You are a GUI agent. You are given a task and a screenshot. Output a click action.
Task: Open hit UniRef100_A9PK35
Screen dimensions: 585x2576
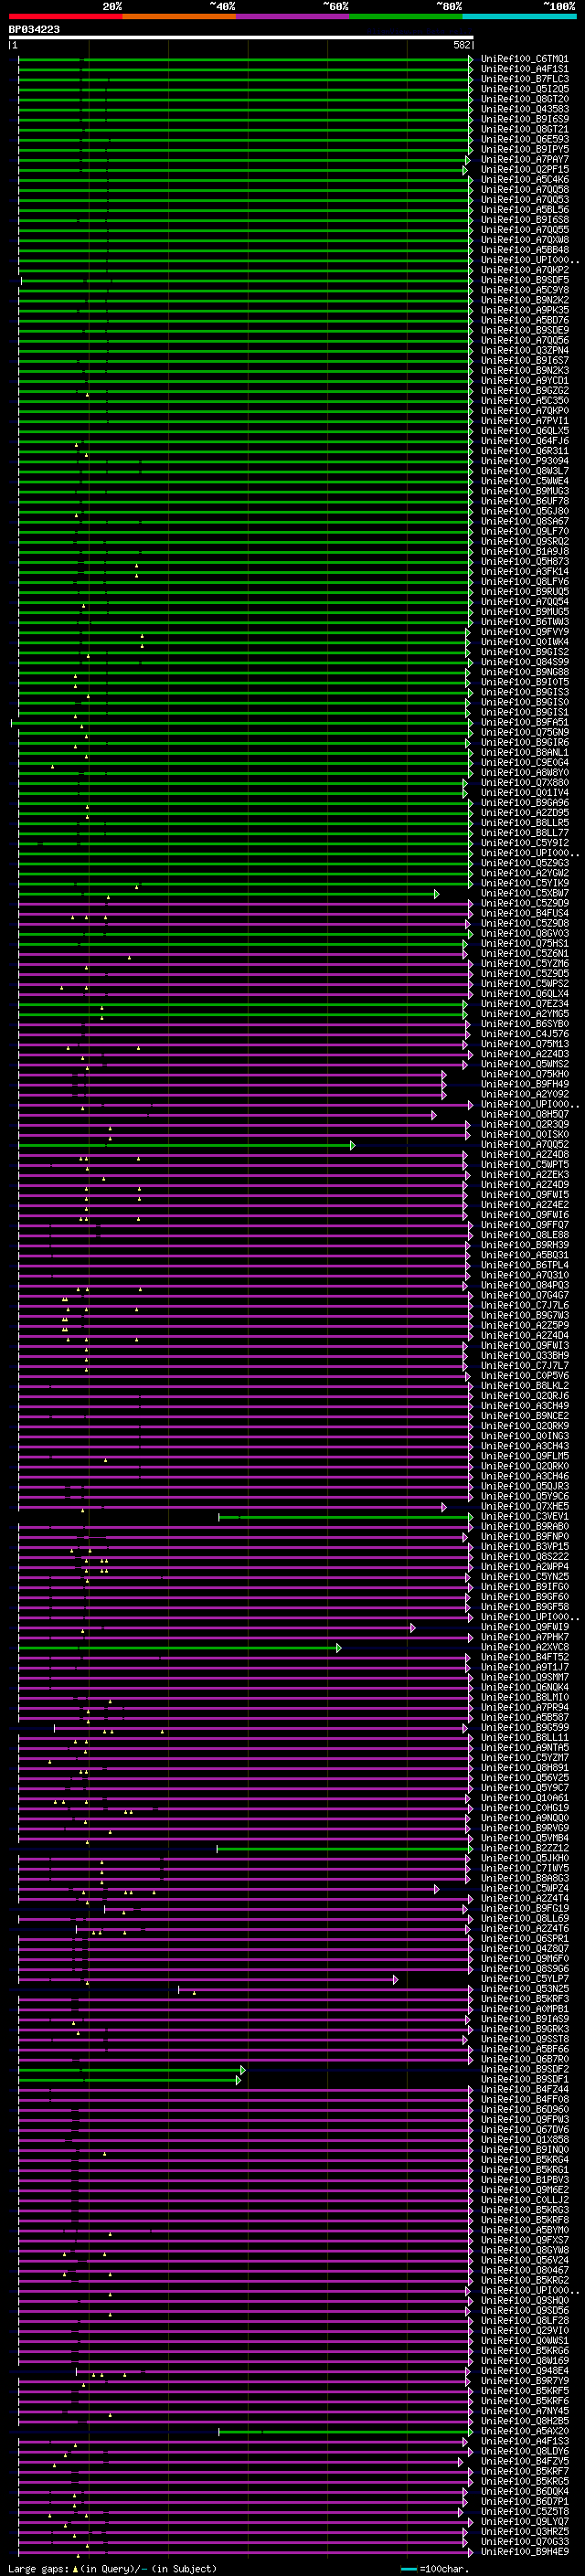point(524,310)
